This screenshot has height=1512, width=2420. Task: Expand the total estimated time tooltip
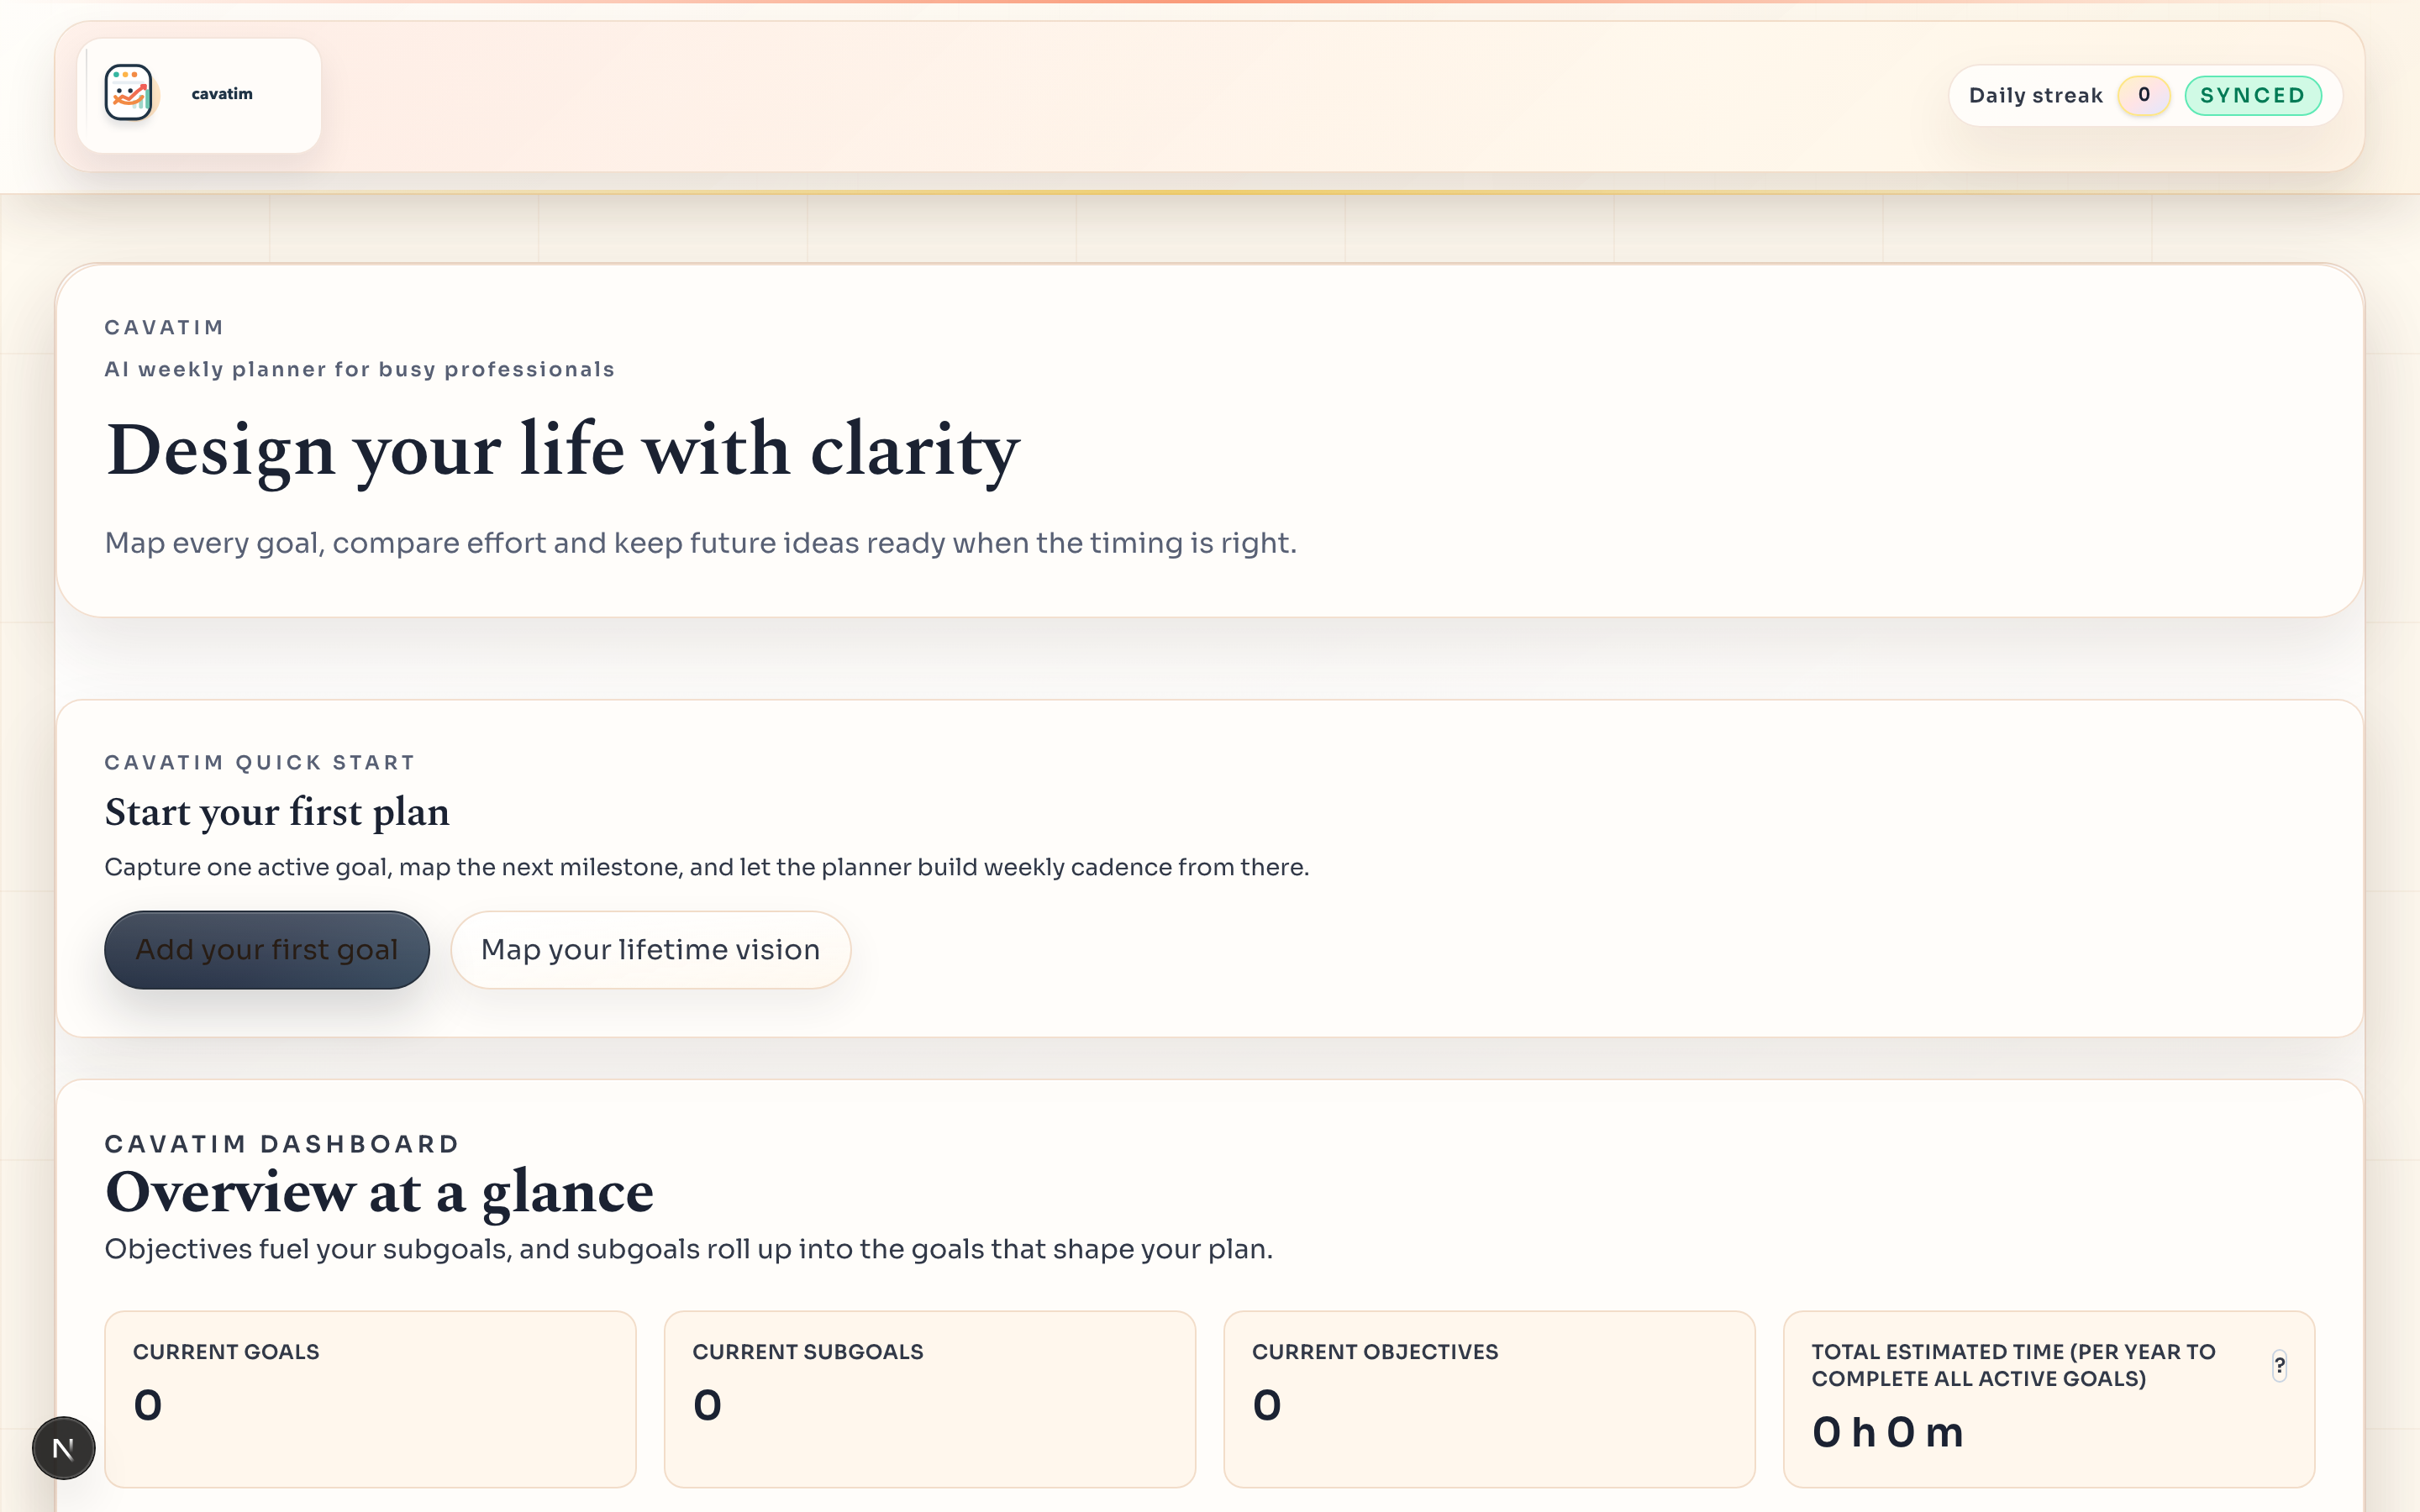(2280, 1366)
